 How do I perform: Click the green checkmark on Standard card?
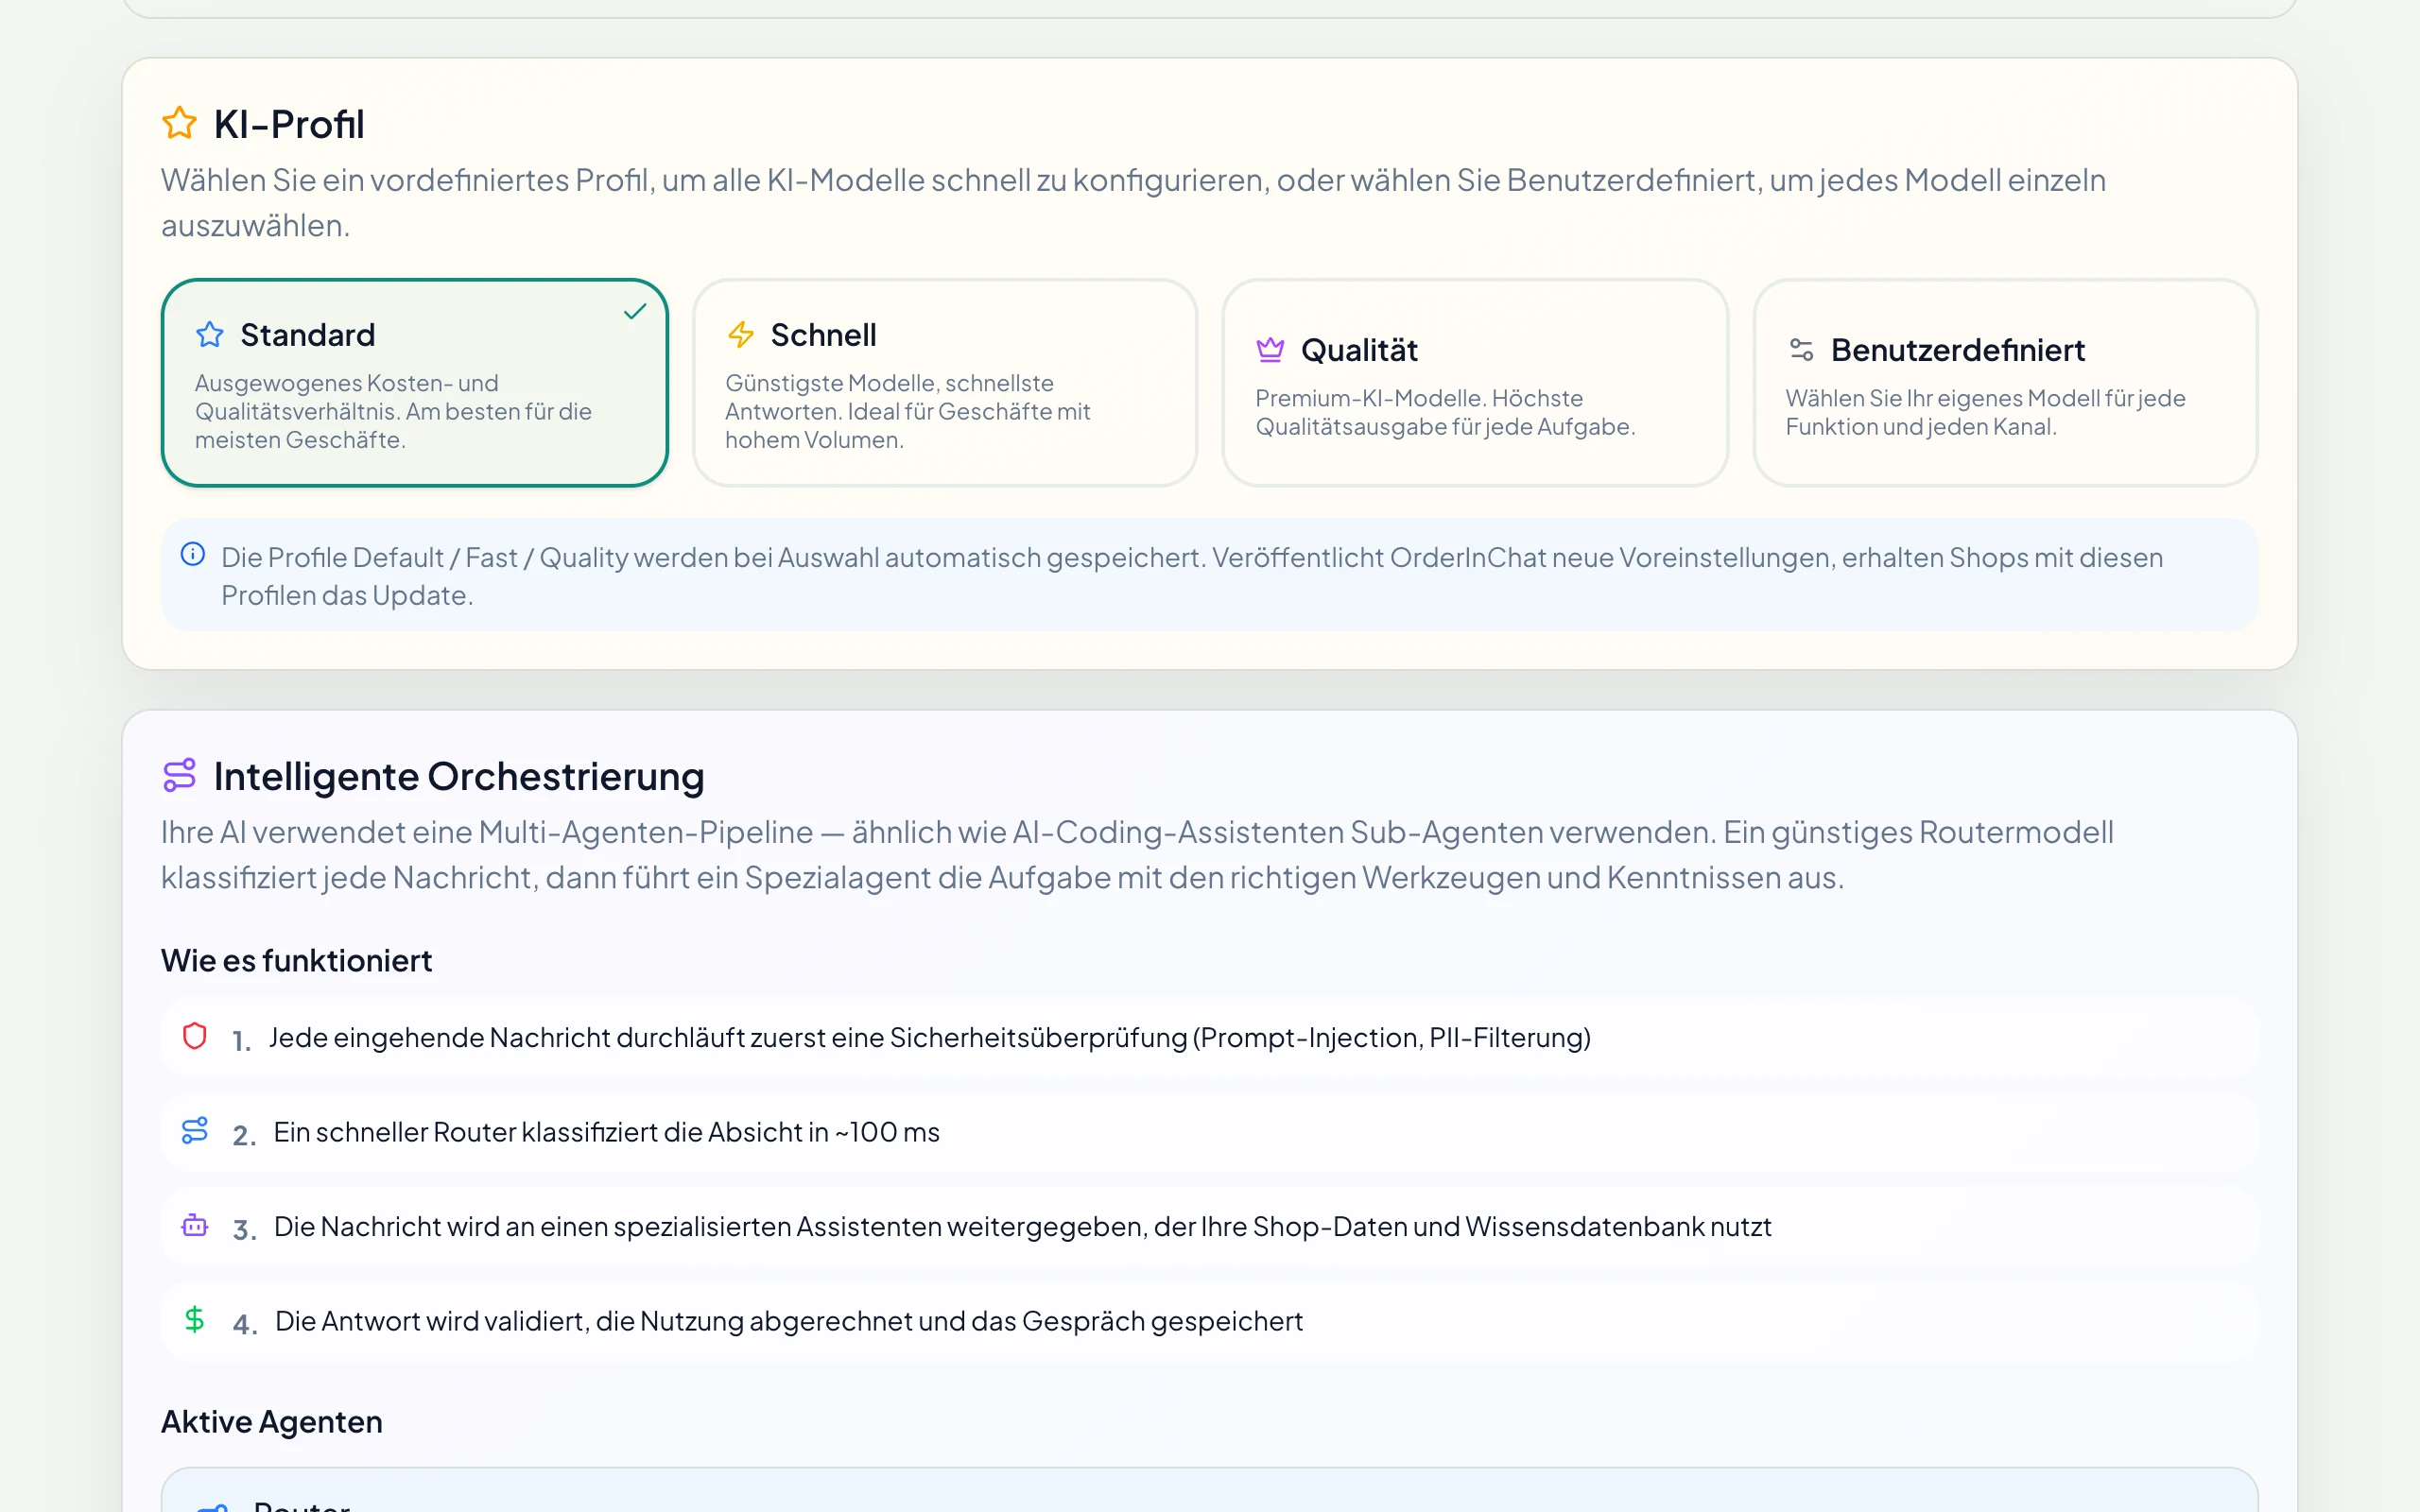635,312
